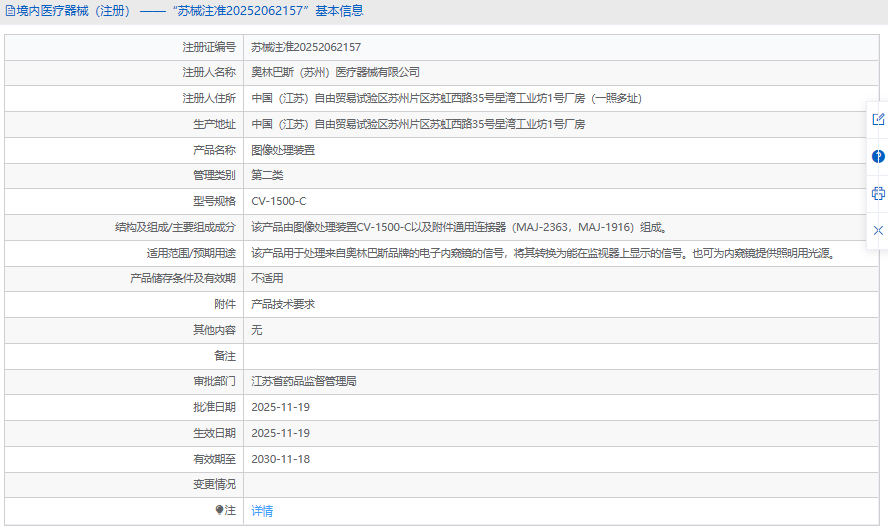
Task: Click the 批准日期 value 2025-11-19
Action: (x=280, y=407)
